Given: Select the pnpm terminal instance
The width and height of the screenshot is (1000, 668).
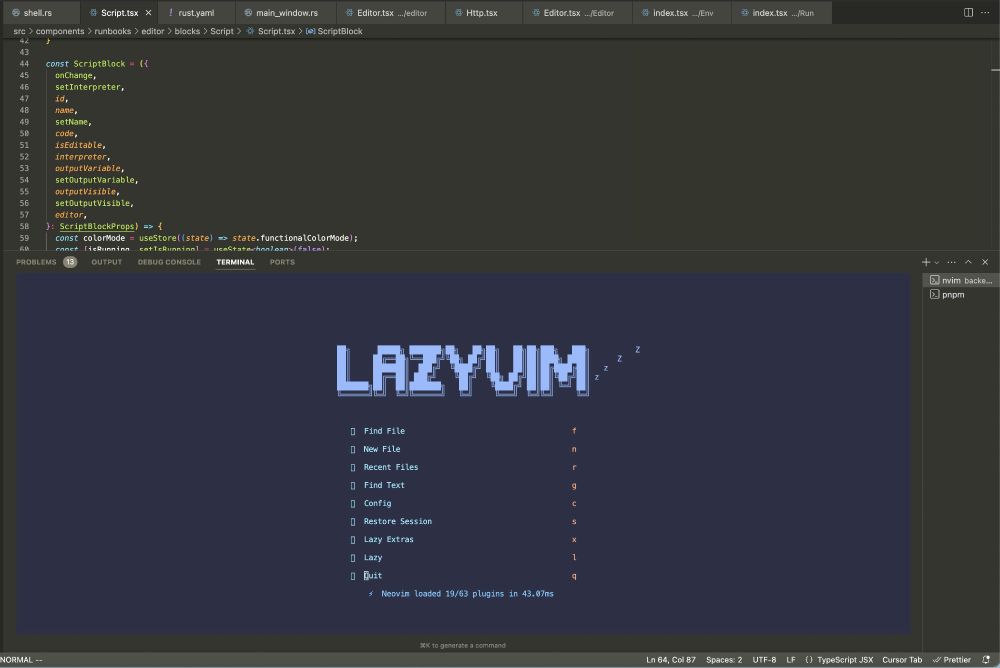Looking at the screenshot, I should pos(960,295).
